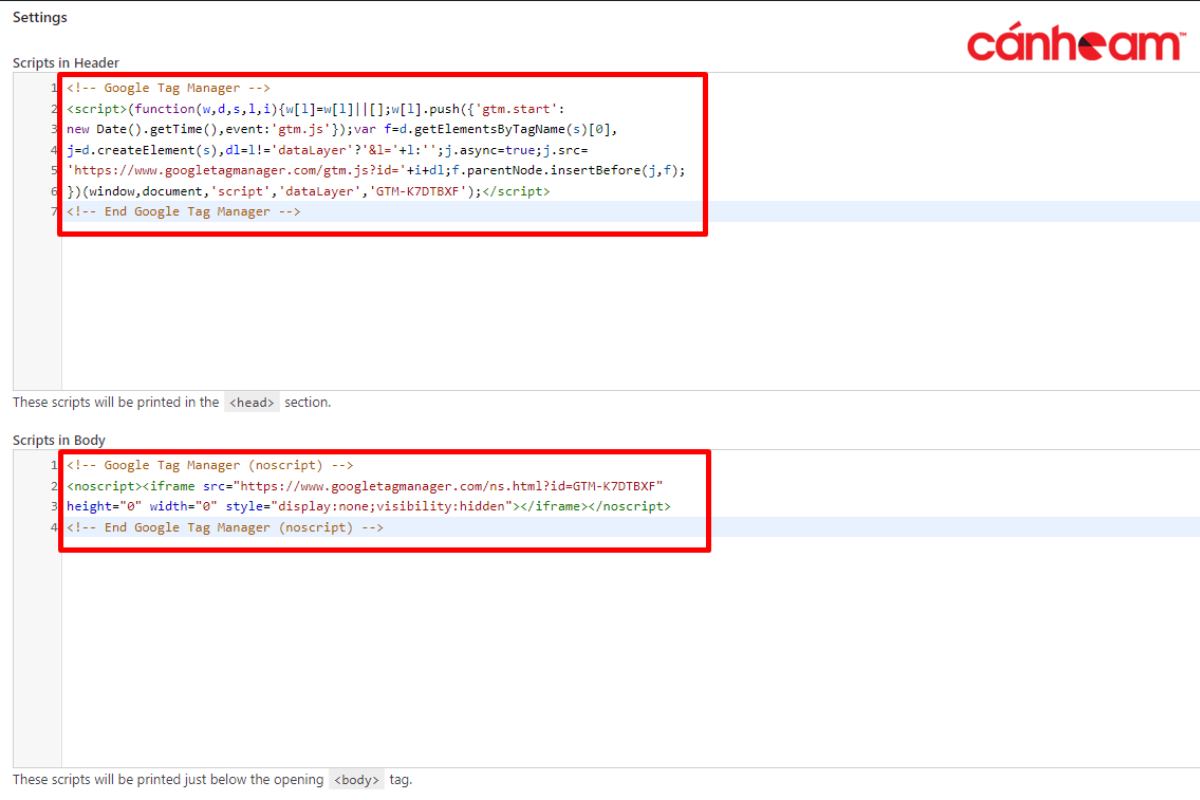Viewport: 1200px width, 800px height.
Task: Click "<!-- Google Tag Manager (noscript) -->" comment line
Action: pyautogui.click(x=210, y=465)
